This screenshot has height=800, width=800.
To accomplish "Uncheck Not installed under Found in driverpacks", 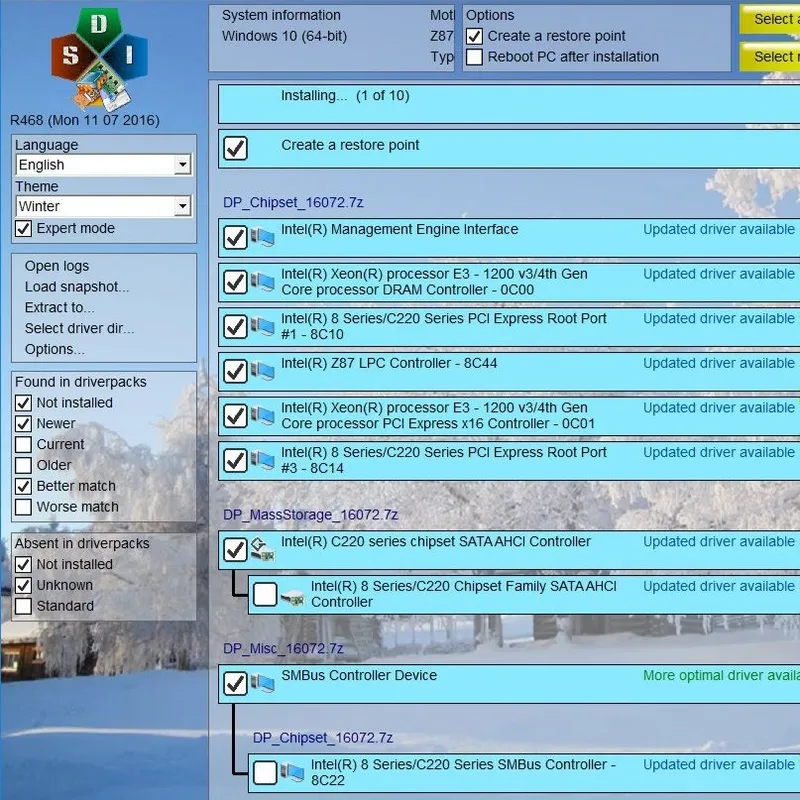I will pyautogui.click(x=23, y=403).
